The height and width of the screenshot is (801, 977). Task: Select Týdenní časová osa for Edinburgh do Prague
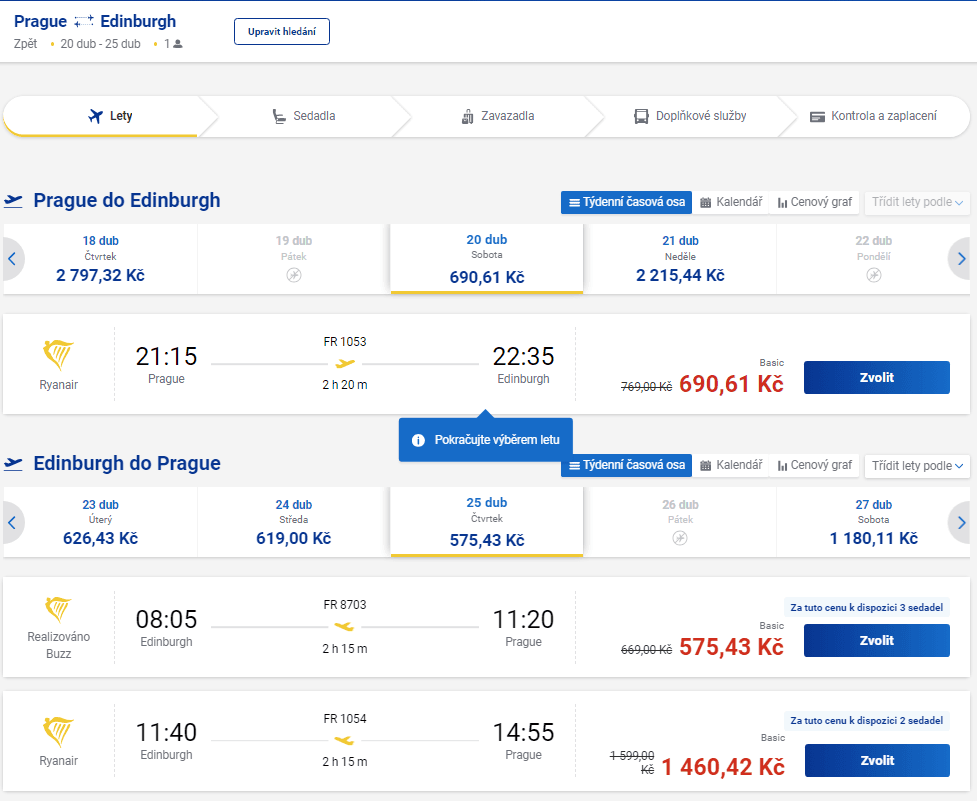click(x=626, y=465)
